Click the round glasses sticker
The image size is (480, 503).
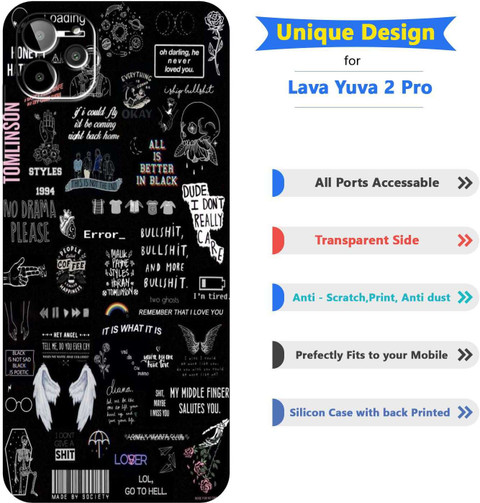pos(19,404)
